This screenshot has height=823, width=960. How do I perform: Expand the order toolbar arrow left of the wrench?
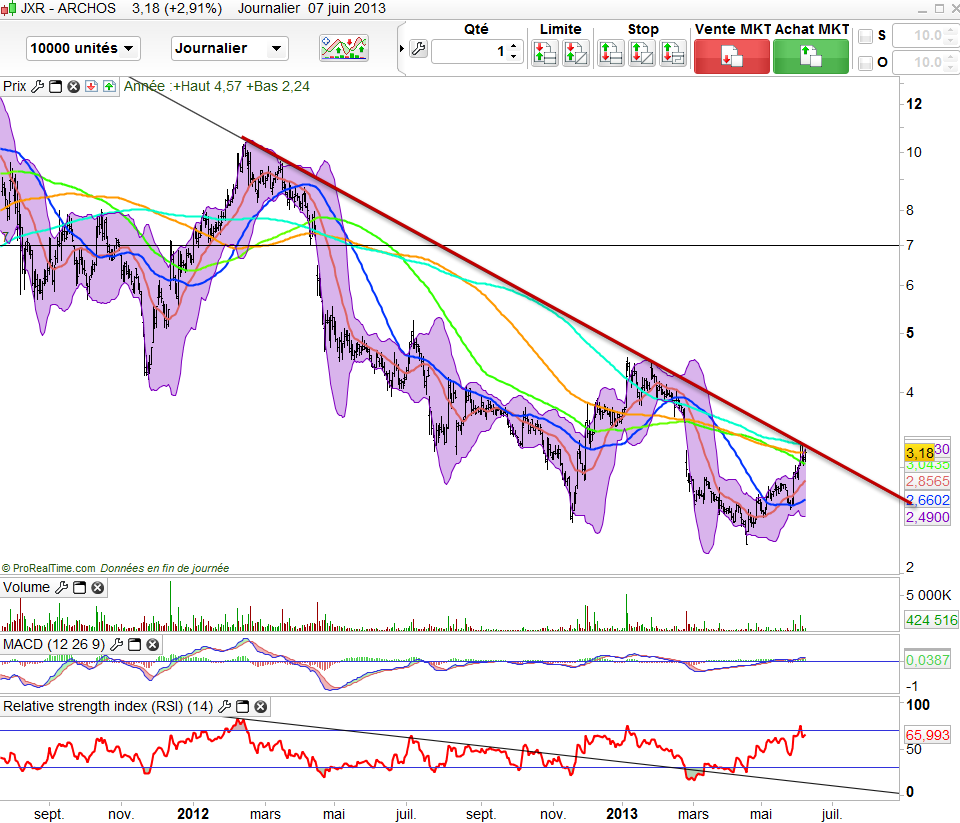click(402, 50)
